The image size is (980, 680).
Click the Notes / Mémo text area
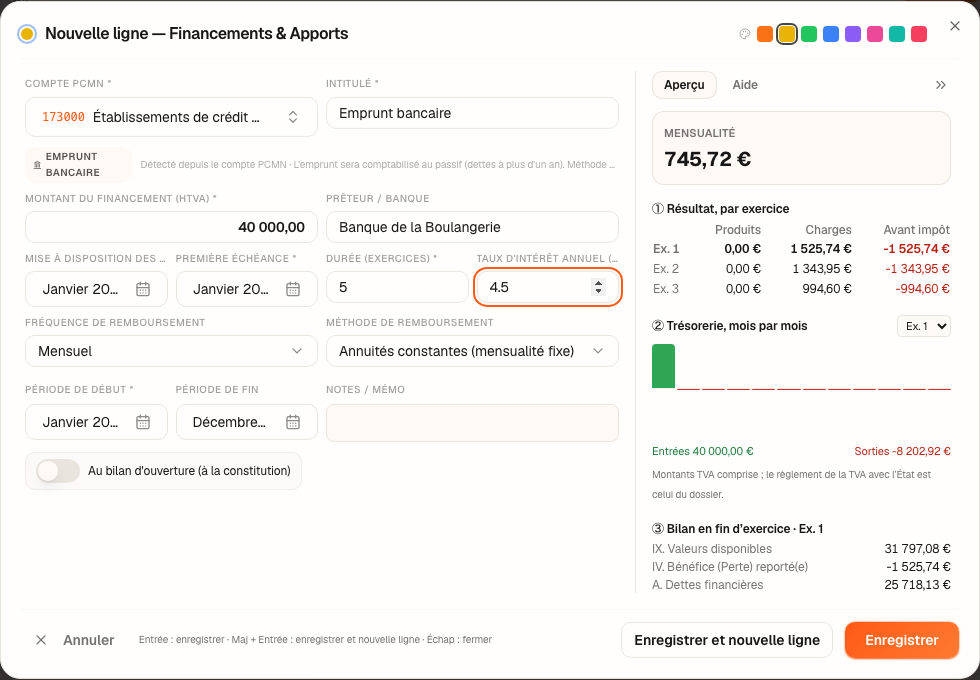point(472,423)
